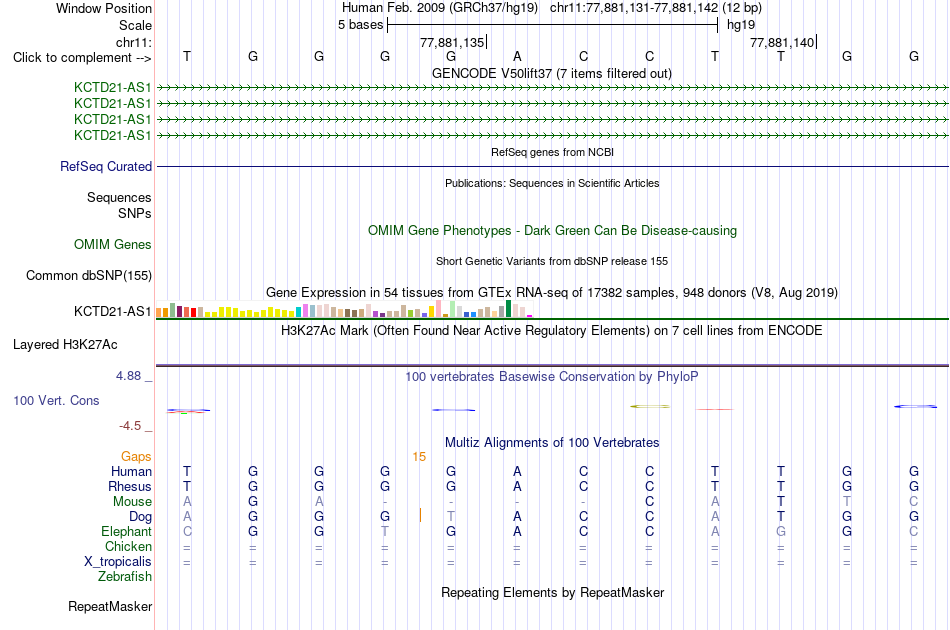The image size is (950, 630).
Task: Open 'Repeating Elements by RepeatMasker' title
Action: pyautogui.click(x=552, y=592)
